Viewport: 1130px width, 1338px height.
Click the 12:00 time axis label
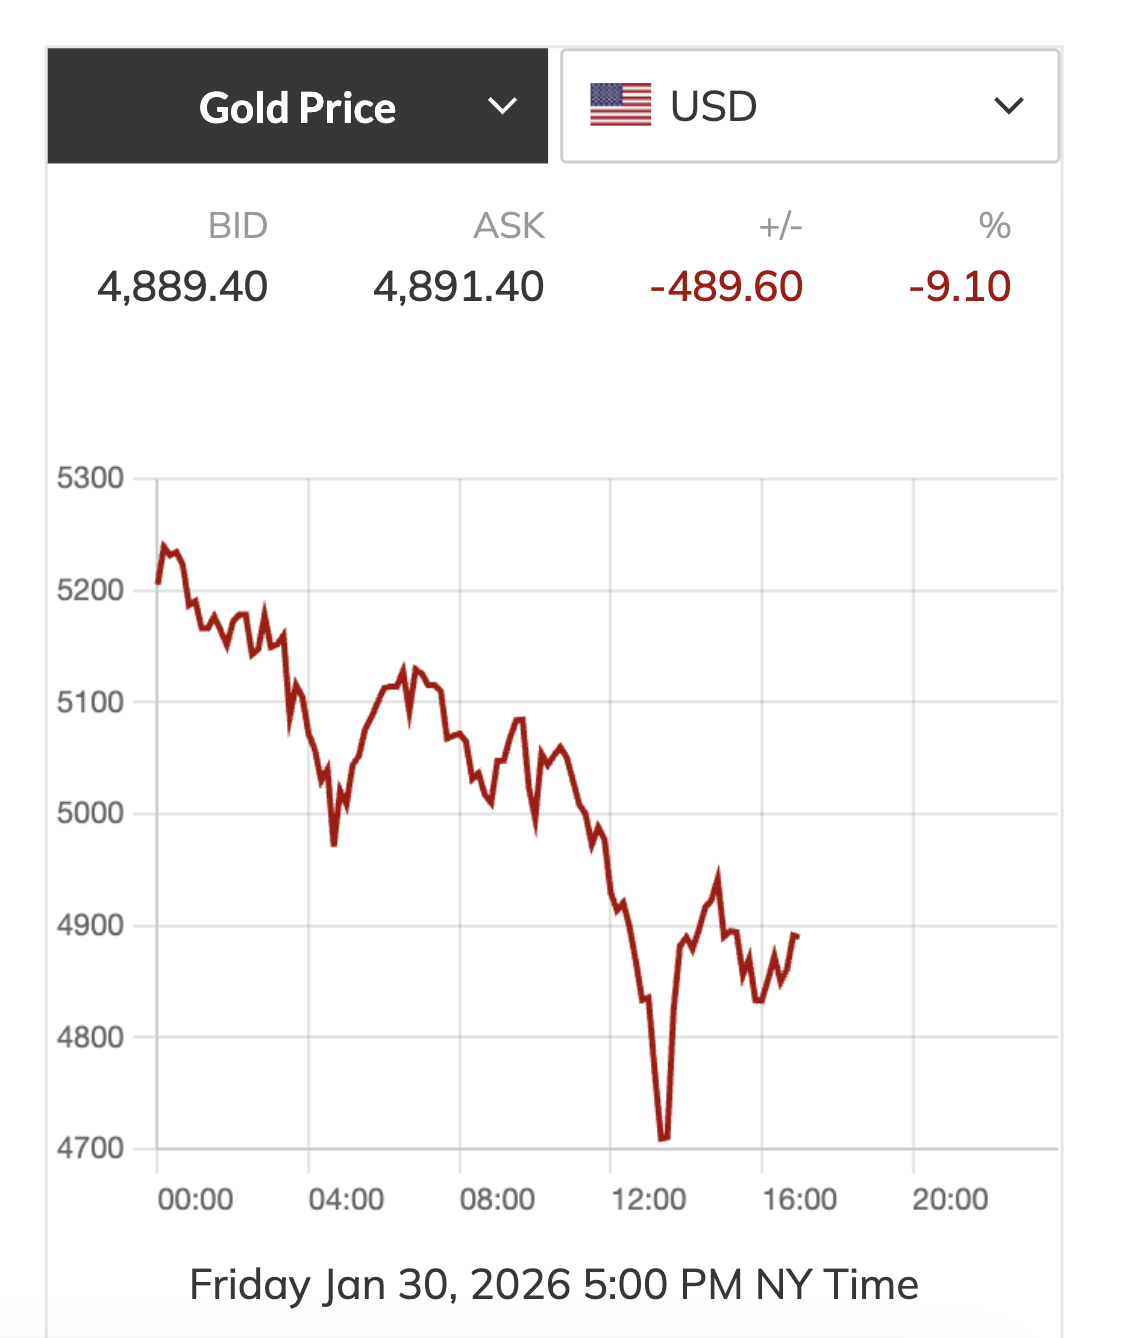pyautogui.click(x=649, y=1199)
